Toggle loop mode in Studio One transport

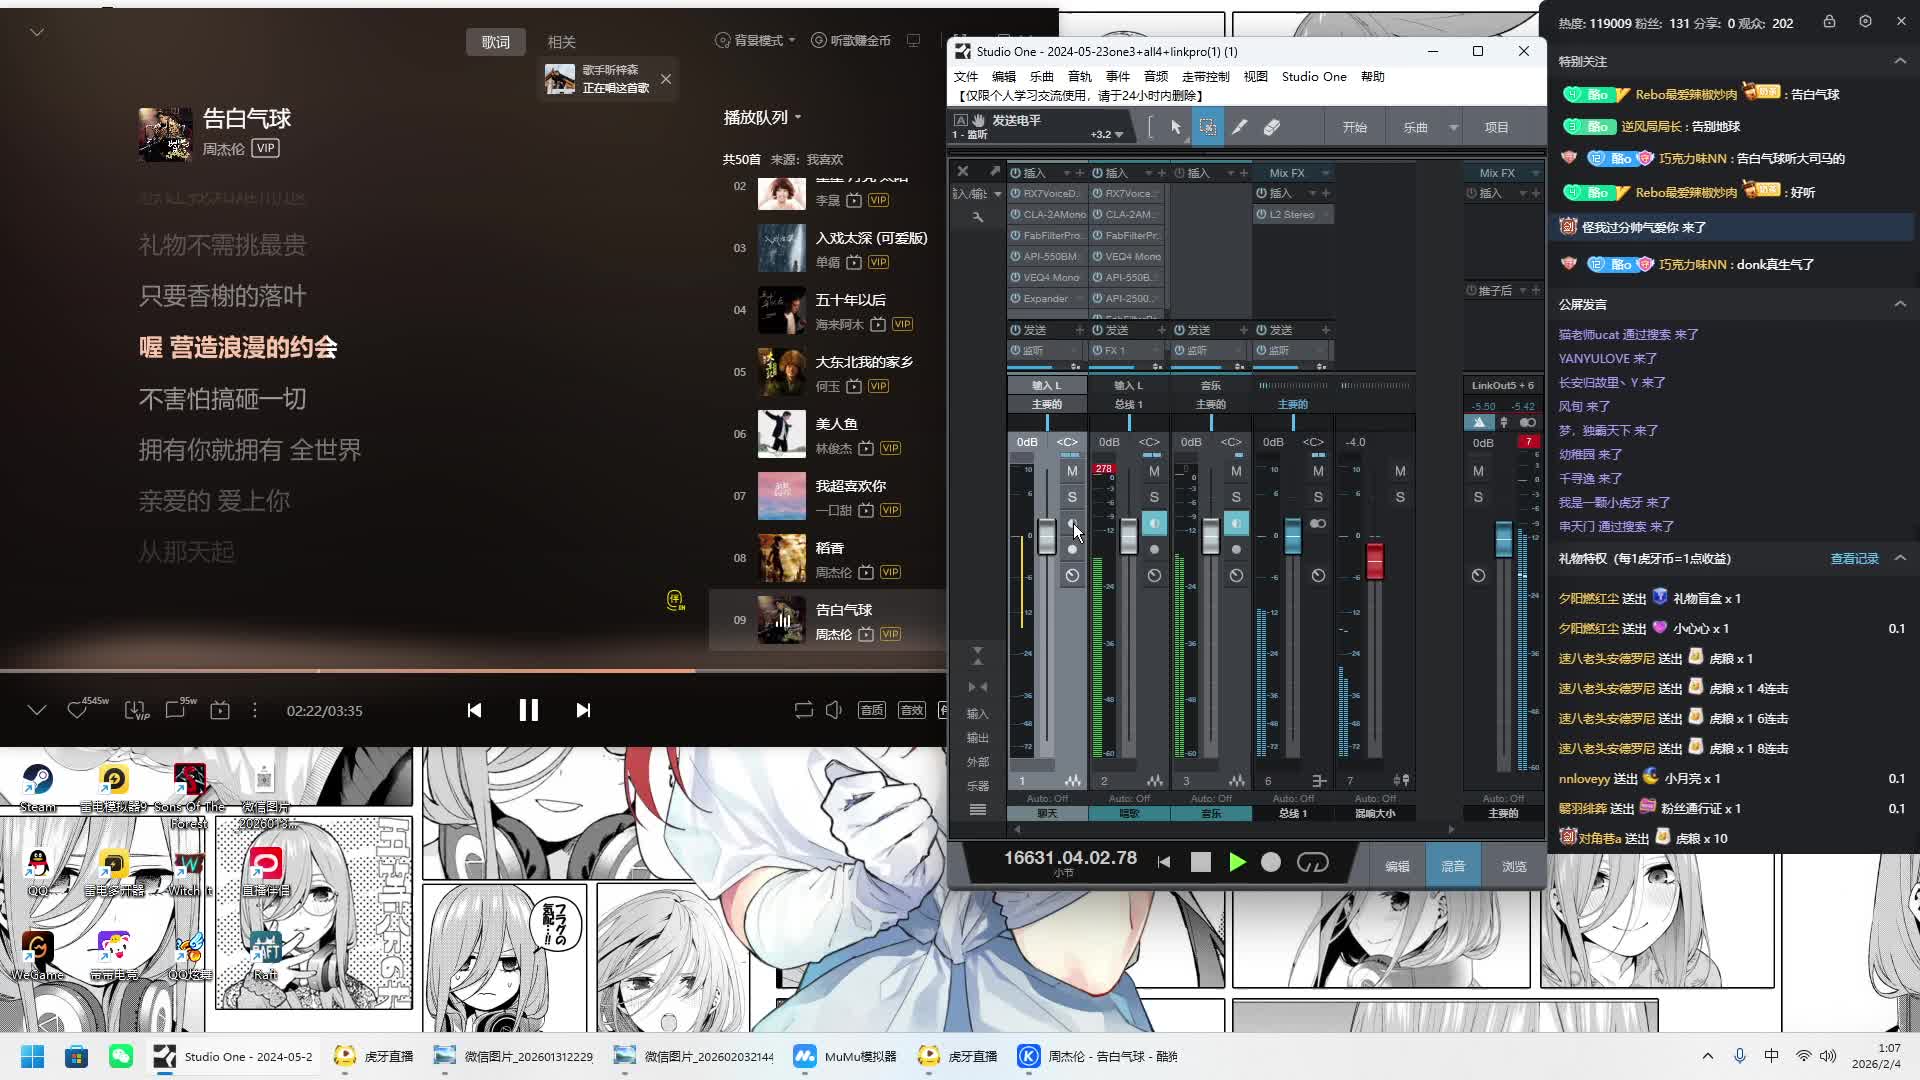pos(1312,862)
